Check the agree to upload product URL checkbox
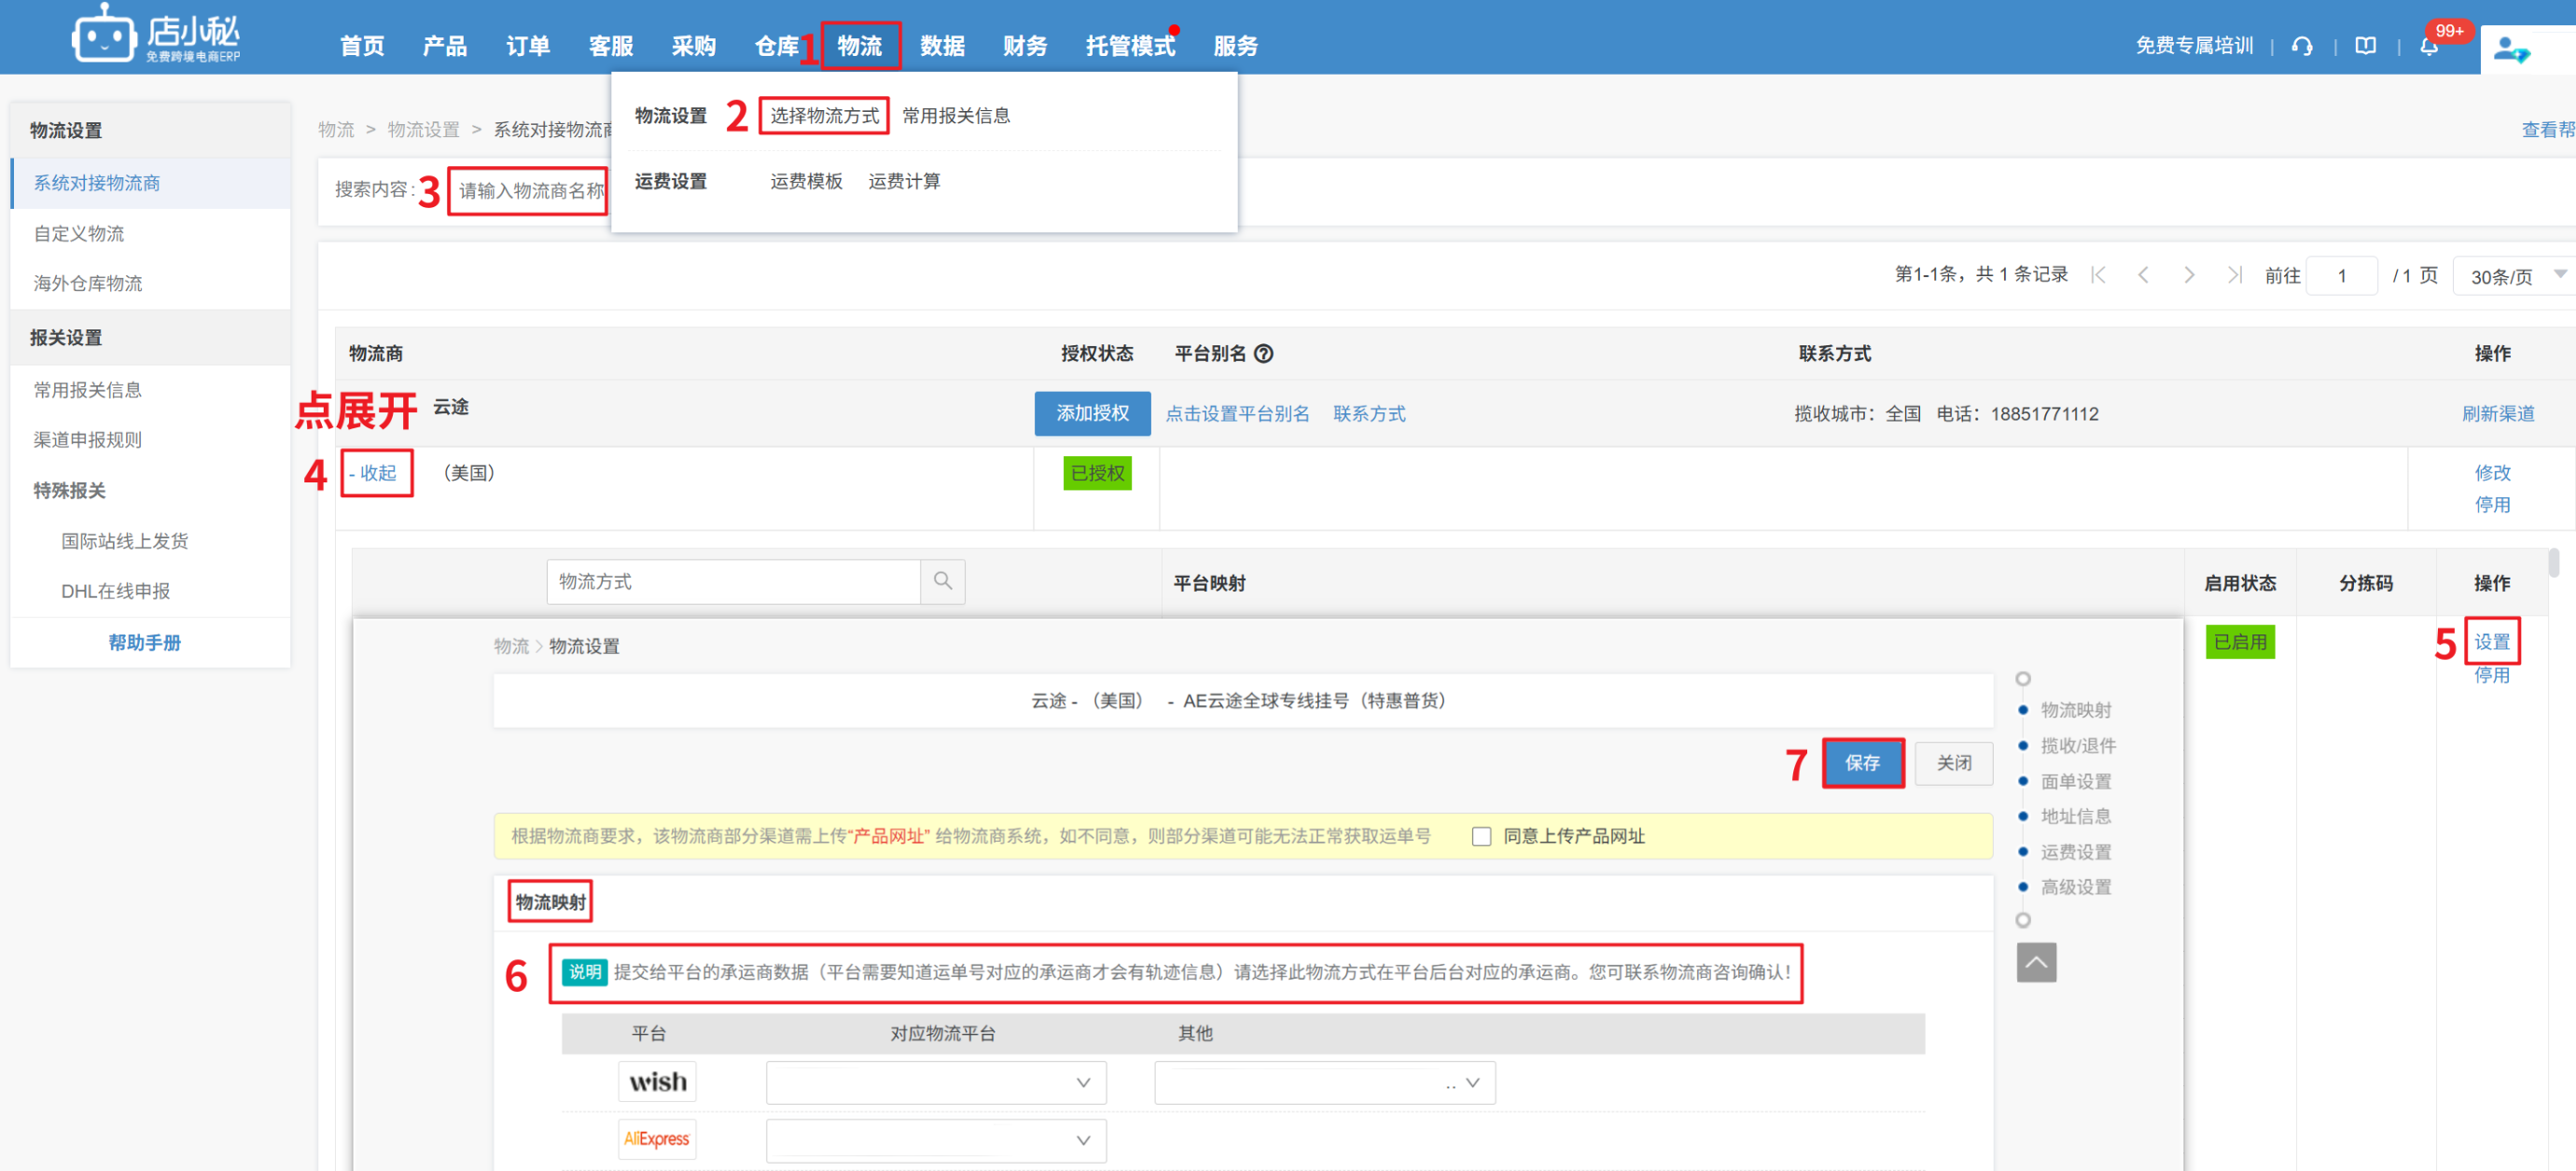 (1481, 836)
